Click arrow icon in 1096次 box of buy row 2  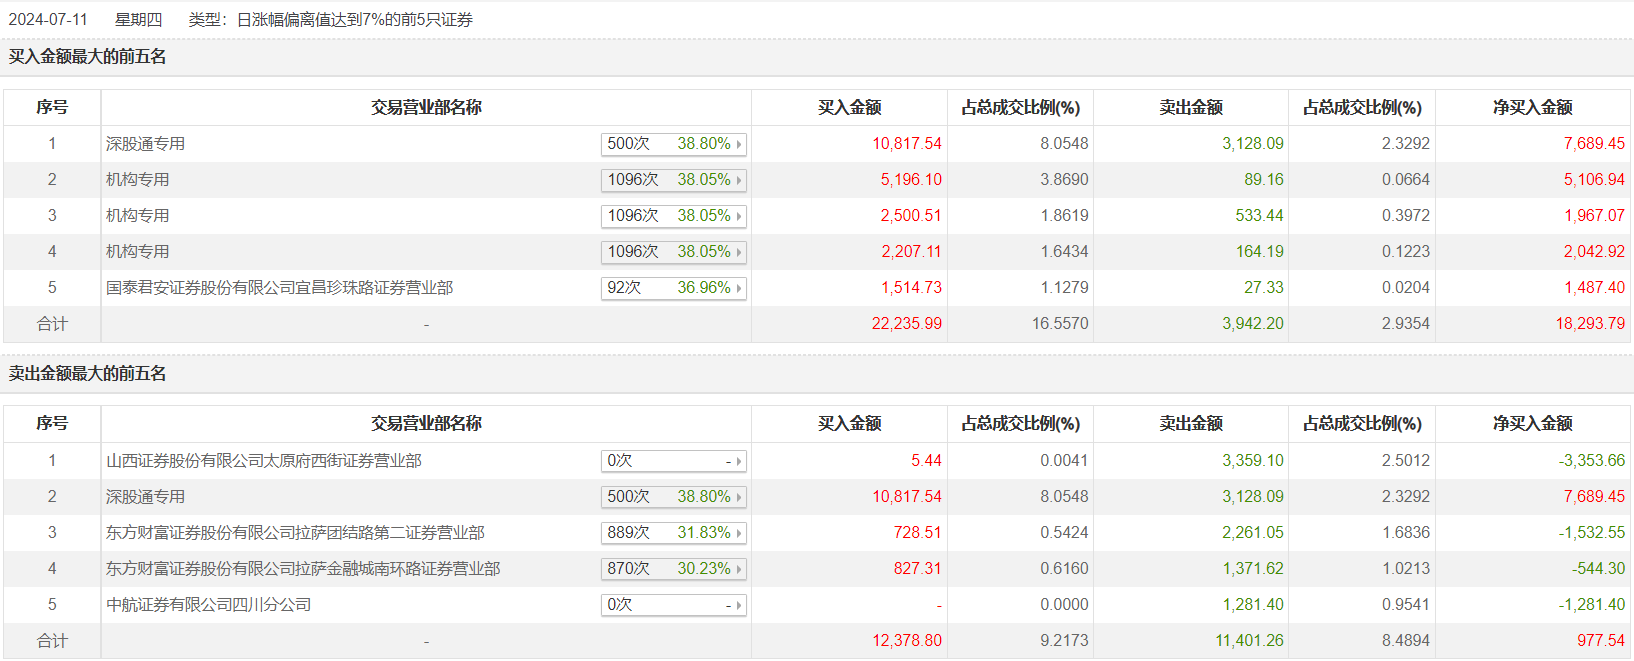[739, 181]
